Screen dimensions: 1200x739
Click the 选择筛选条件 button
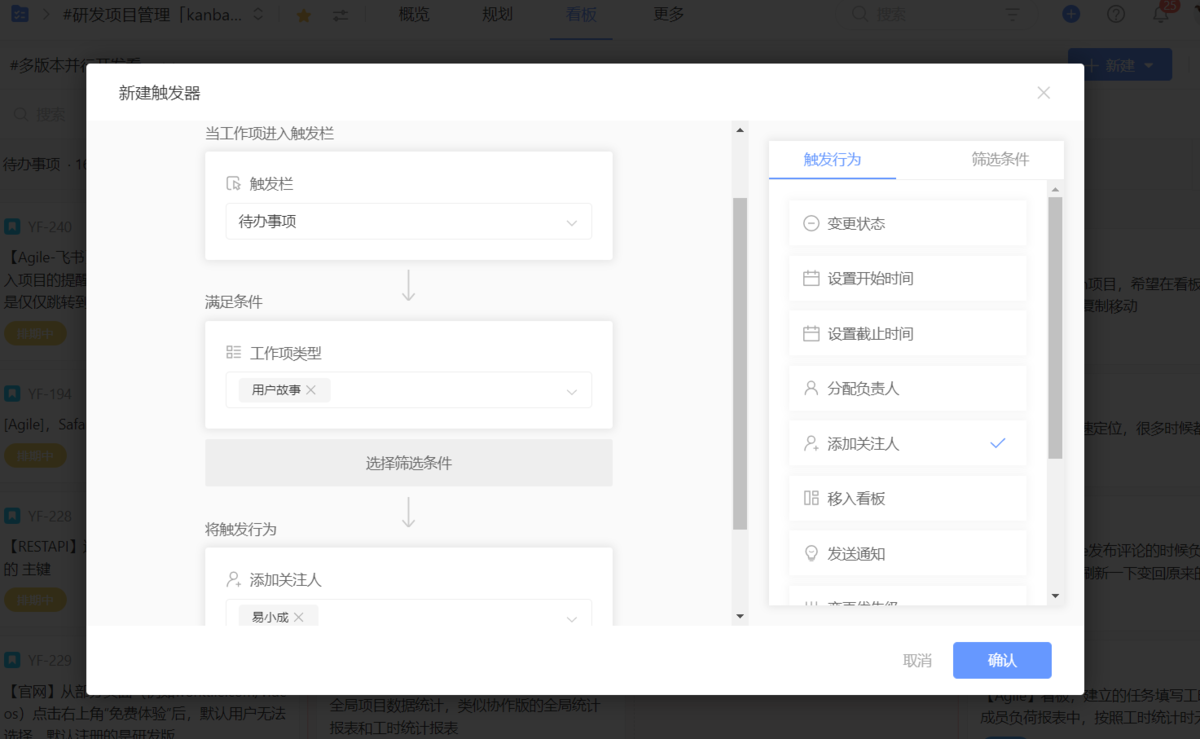(408, 462)
